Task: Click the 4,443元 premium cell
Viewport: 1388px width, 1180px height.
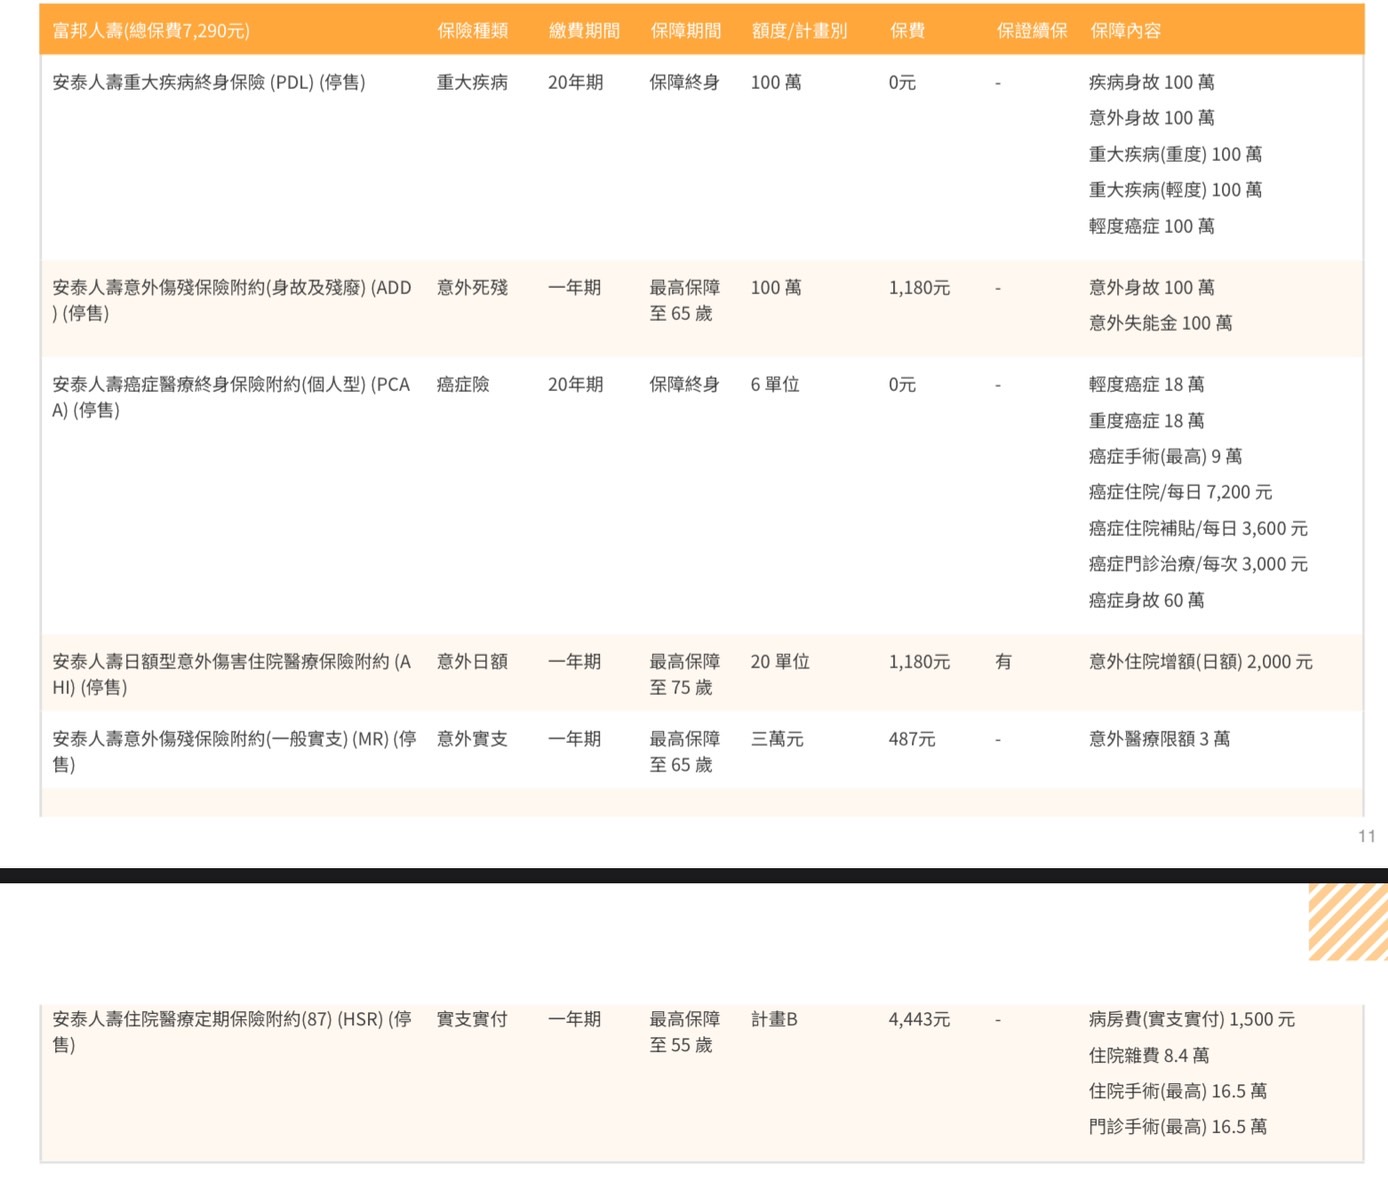Action: pos(919,1019)
